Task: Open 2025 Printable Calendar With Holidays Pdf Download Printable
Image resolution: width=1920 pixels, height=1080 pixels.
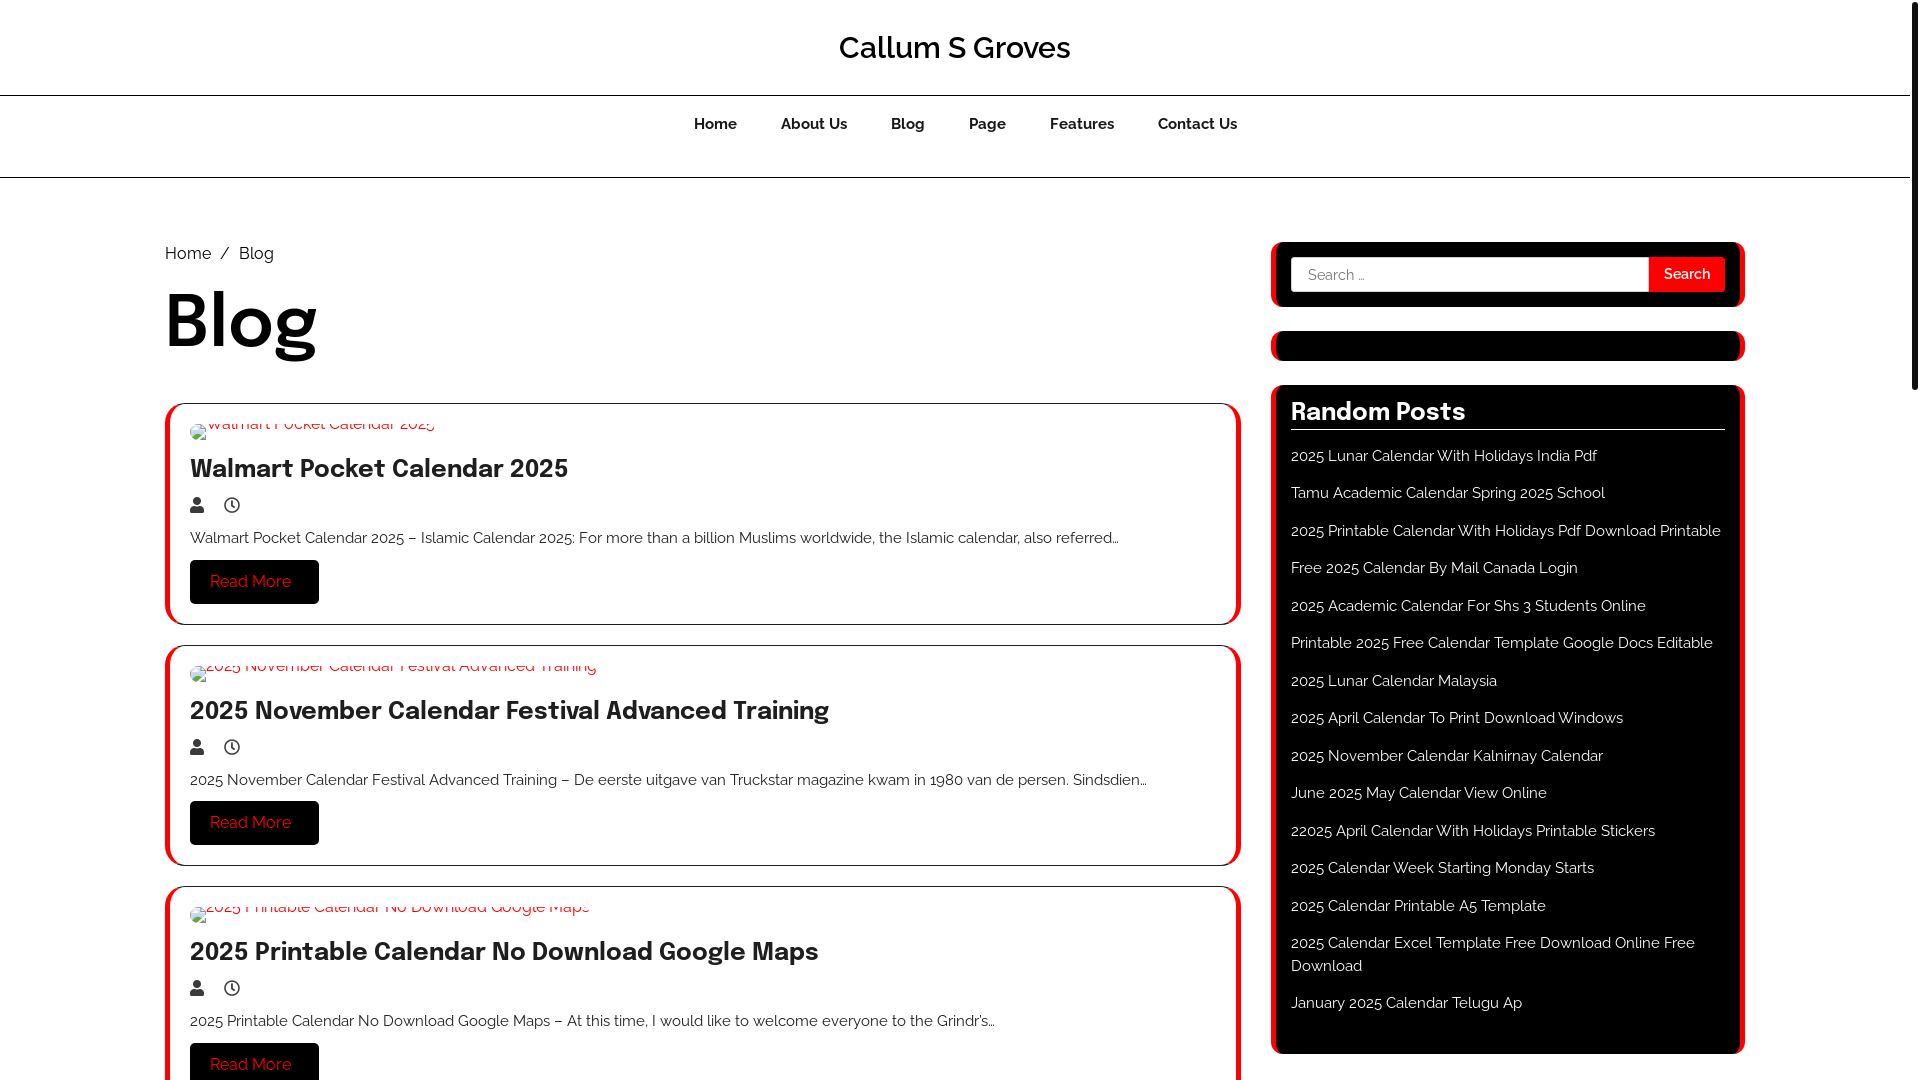Action: pos(1505,531)
